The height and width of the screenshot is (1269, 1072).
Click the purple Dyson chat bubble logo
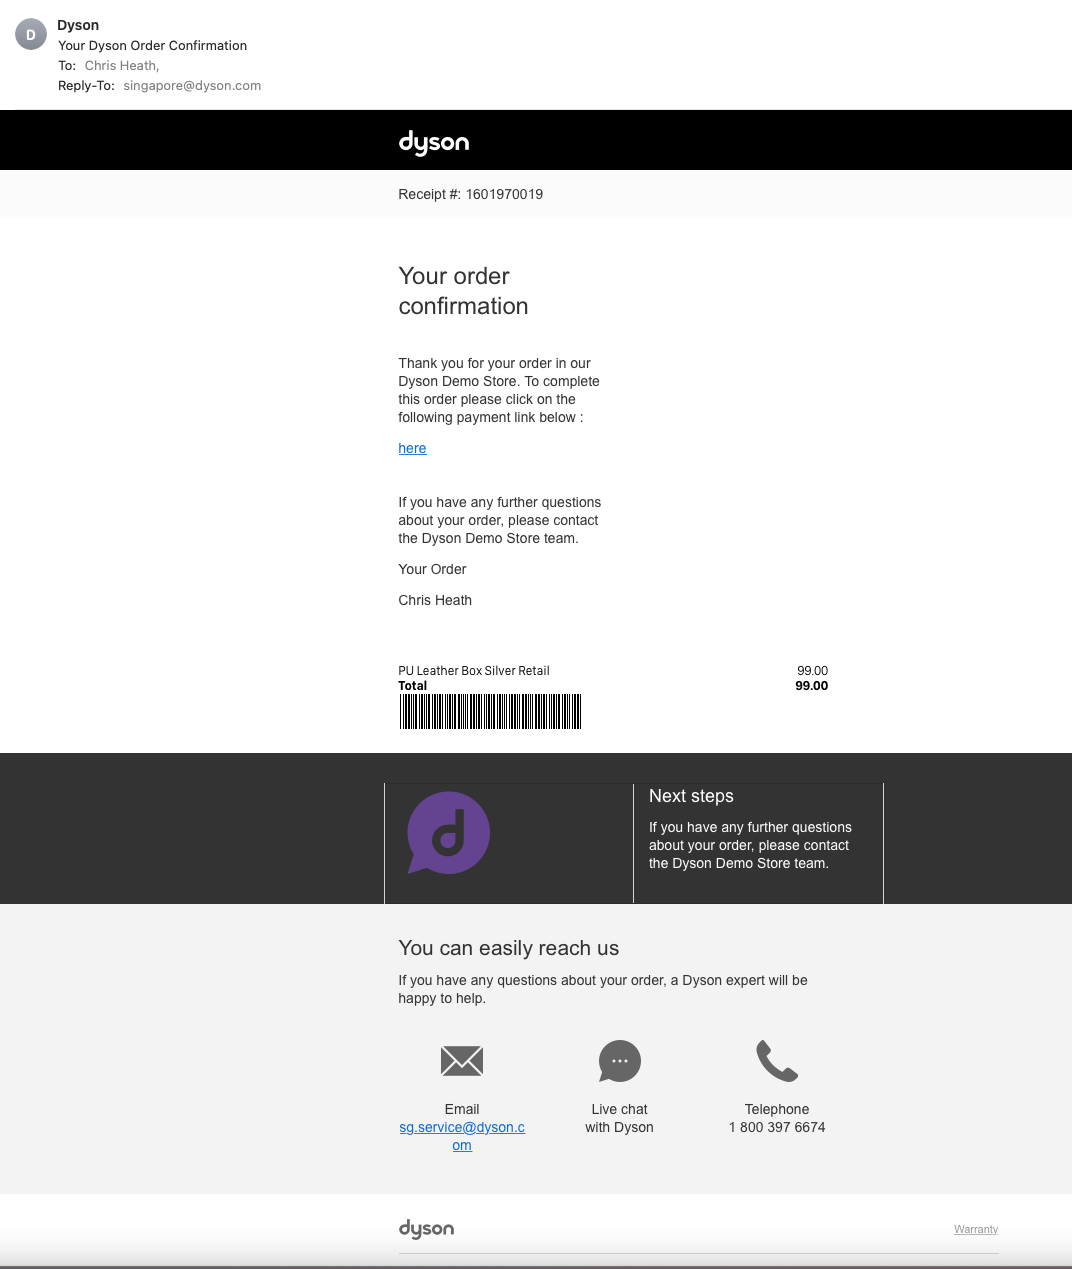pyautogui.click(x=448, y=833)
